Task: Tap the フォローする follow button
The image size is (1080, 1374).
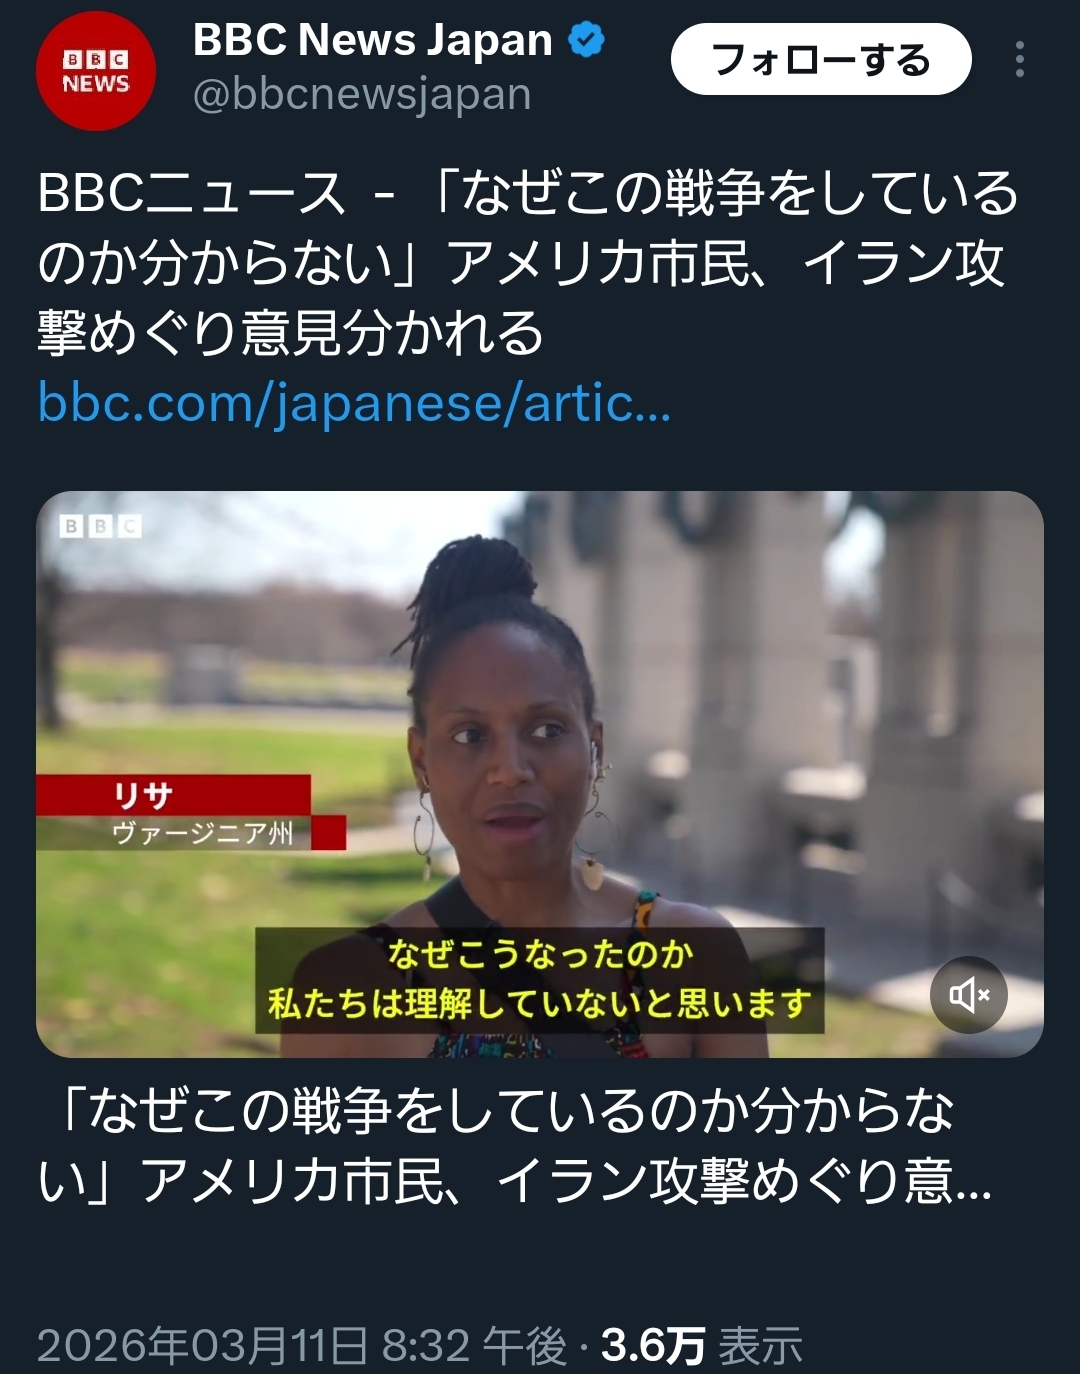Action: tap(821, 60)
